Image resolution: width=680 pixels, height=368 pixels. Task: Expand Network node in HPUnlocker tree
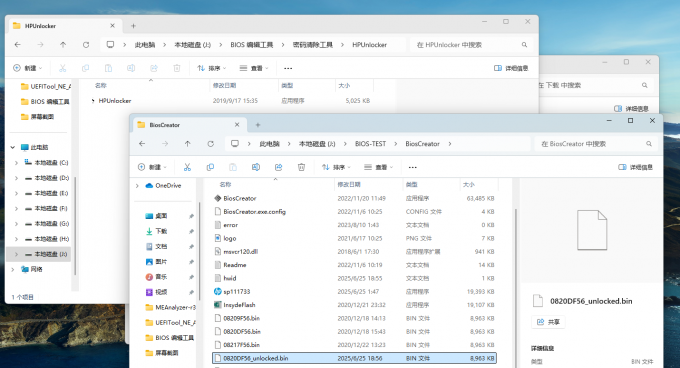point(13,269)
